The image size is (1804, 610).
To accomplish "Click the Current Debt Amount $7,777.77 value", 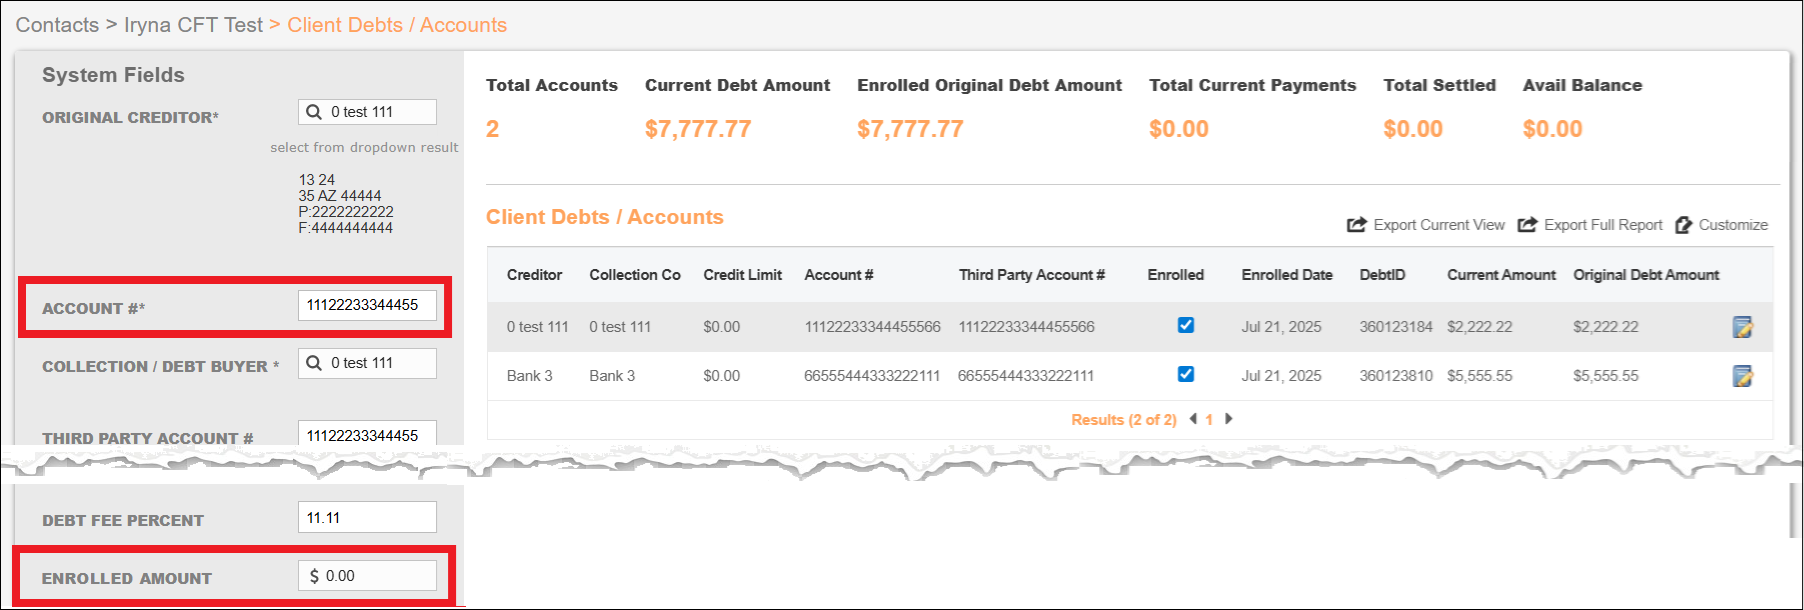I will point(698,129).
